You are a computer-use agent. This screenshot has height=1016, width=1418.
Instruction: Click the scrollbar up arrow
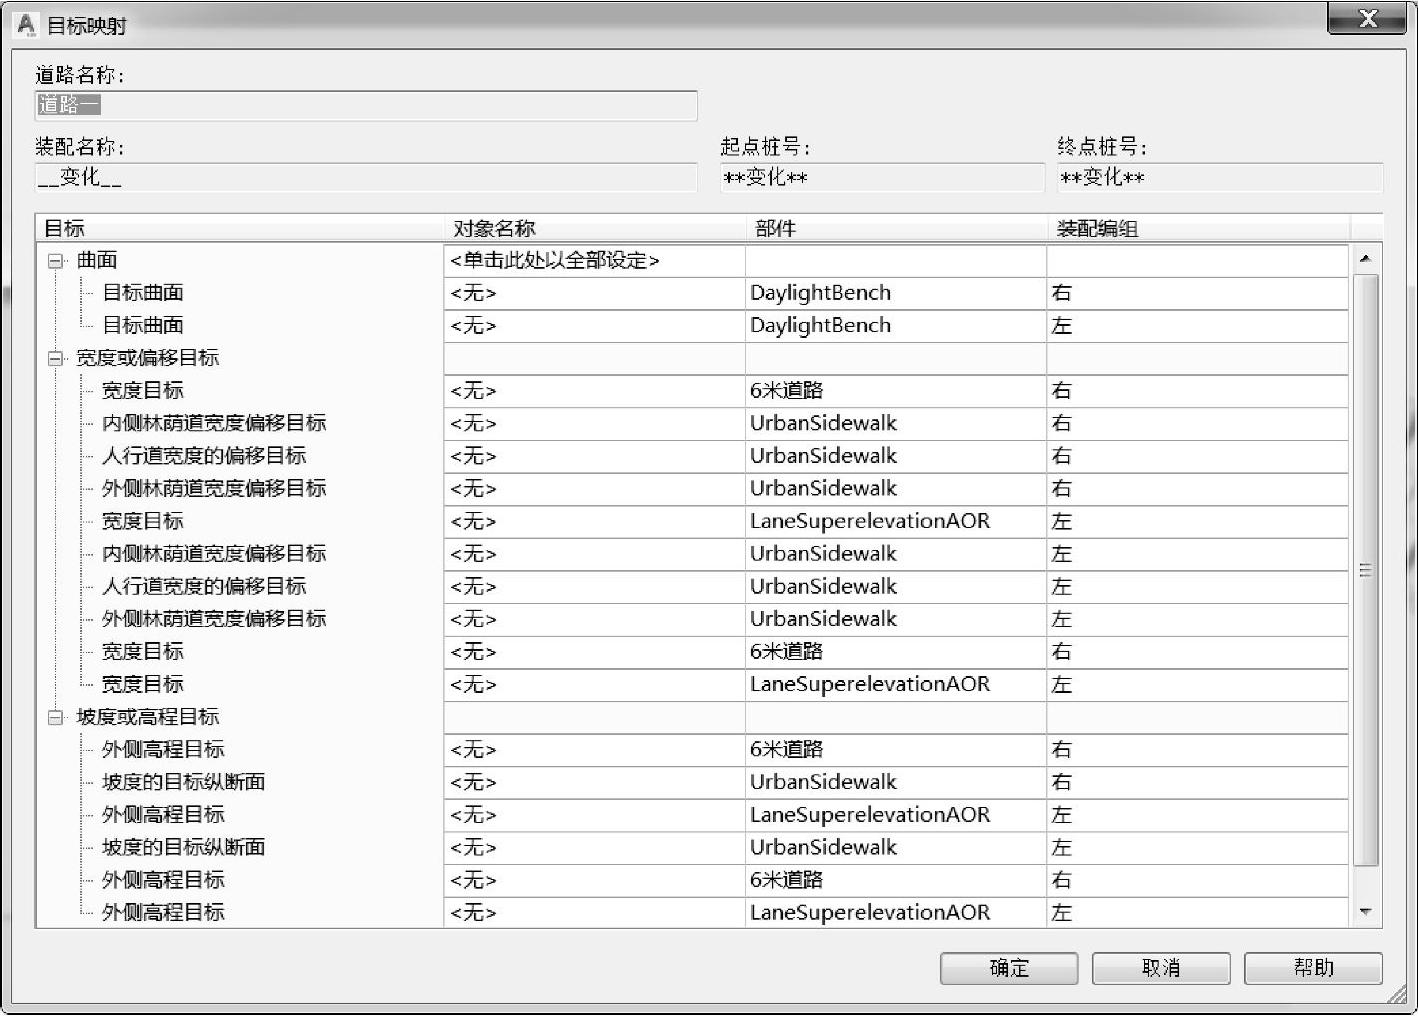(x=1366, y=259)
